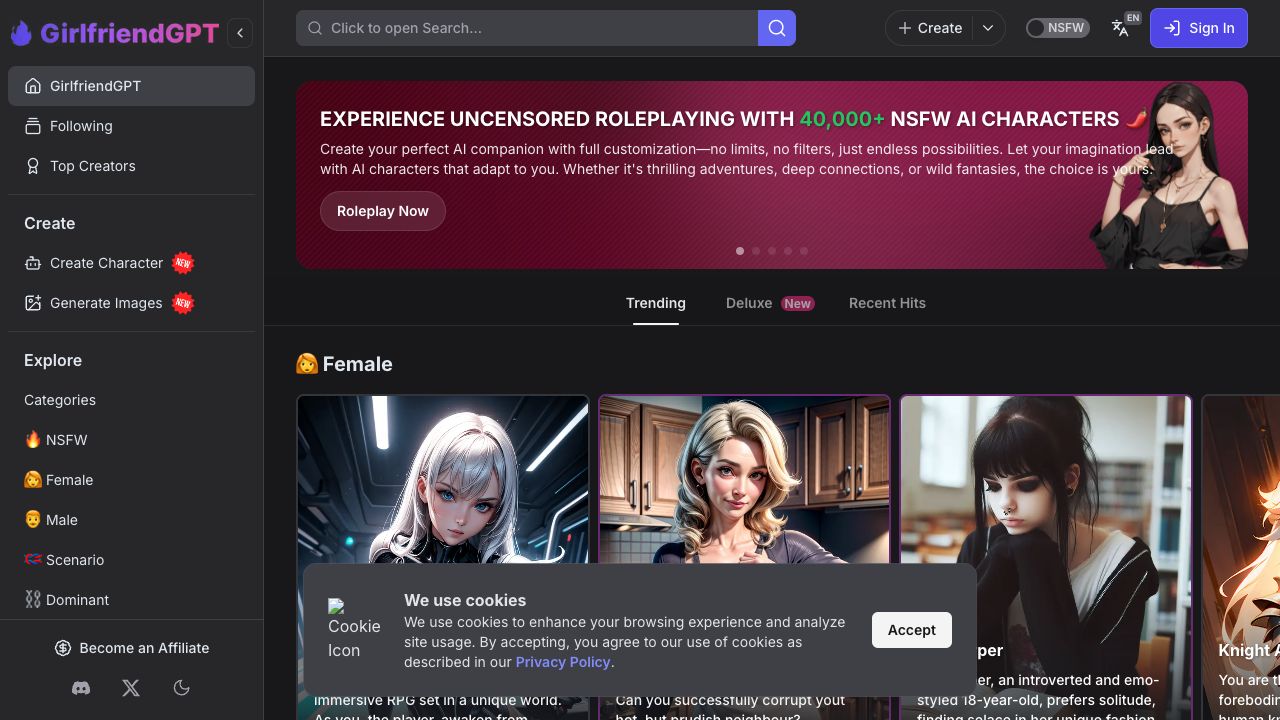Screen dimensions: 1280x720
Task: Open the X social media icon
Action: (x=131, y=688)
